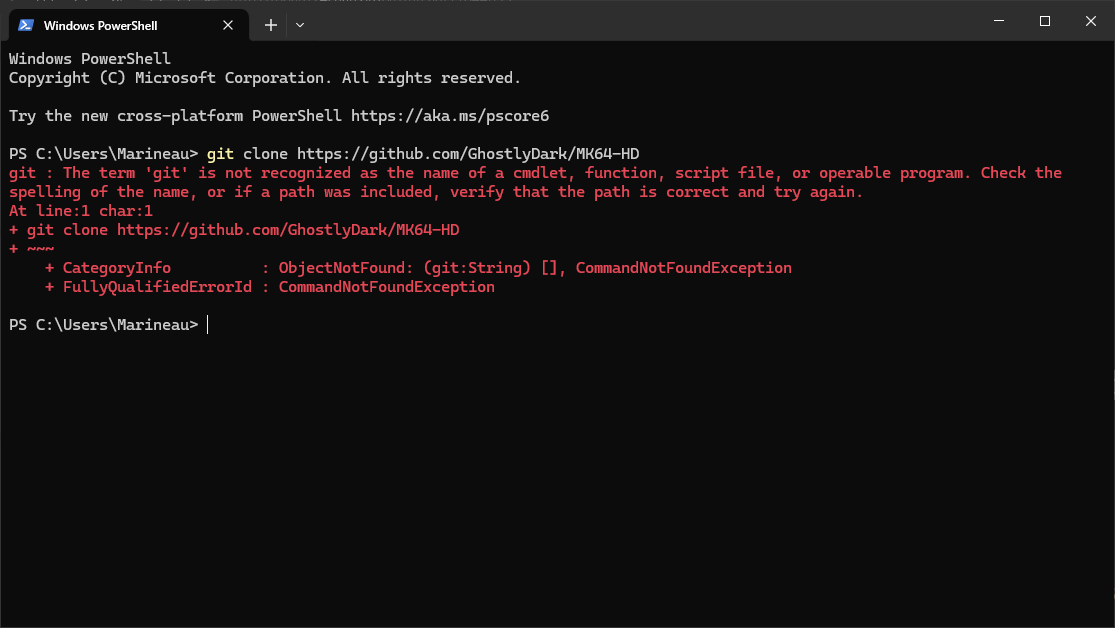The width and height of the screenshot is (1115, 628).
Task: Click the https://aka.ms/pscore6 link
Action: coord(450,116)
